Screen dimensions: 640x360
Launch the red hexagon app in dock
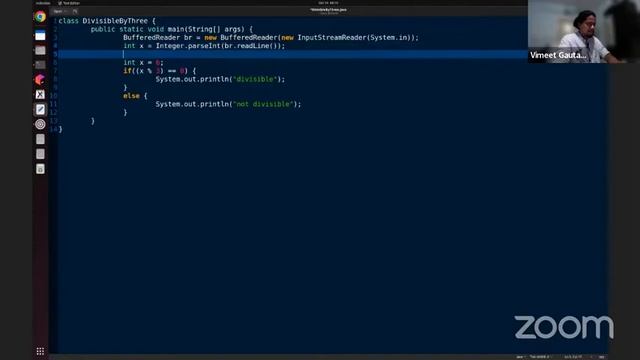pos(40,80)
